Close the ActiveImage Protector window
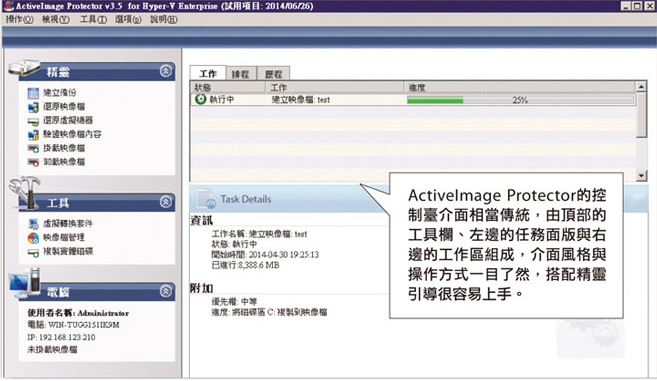 pos(649,6)
